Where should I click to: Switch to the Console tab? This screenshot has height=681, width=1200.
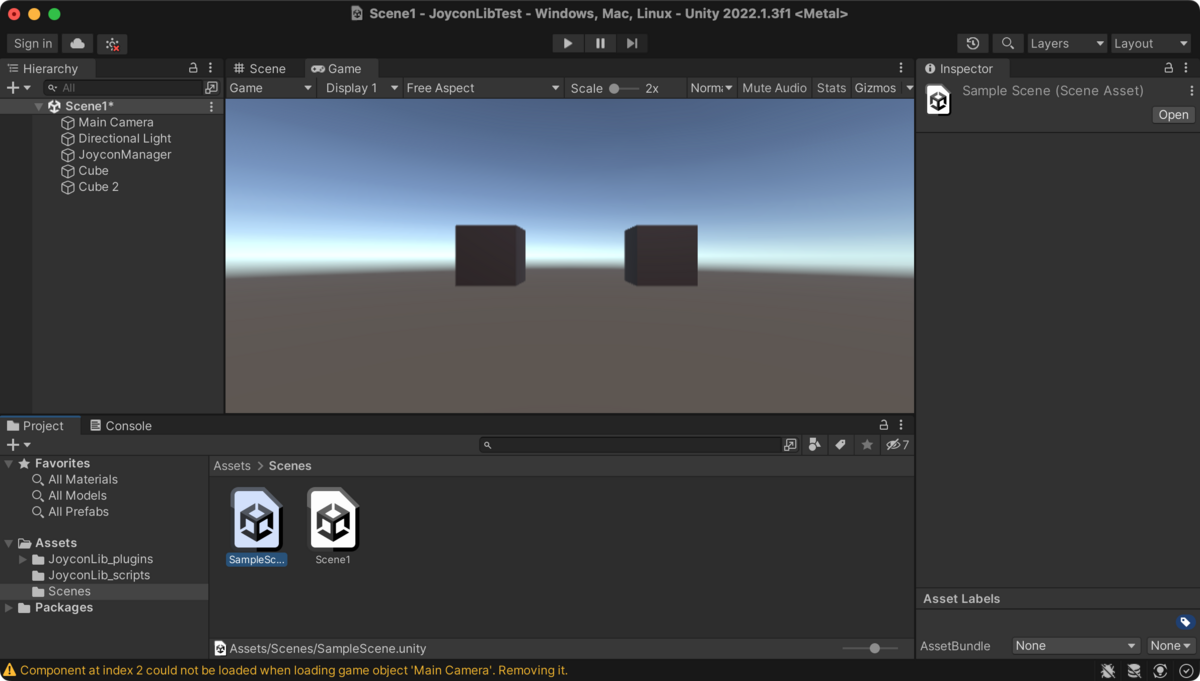[x=120, y=425]
